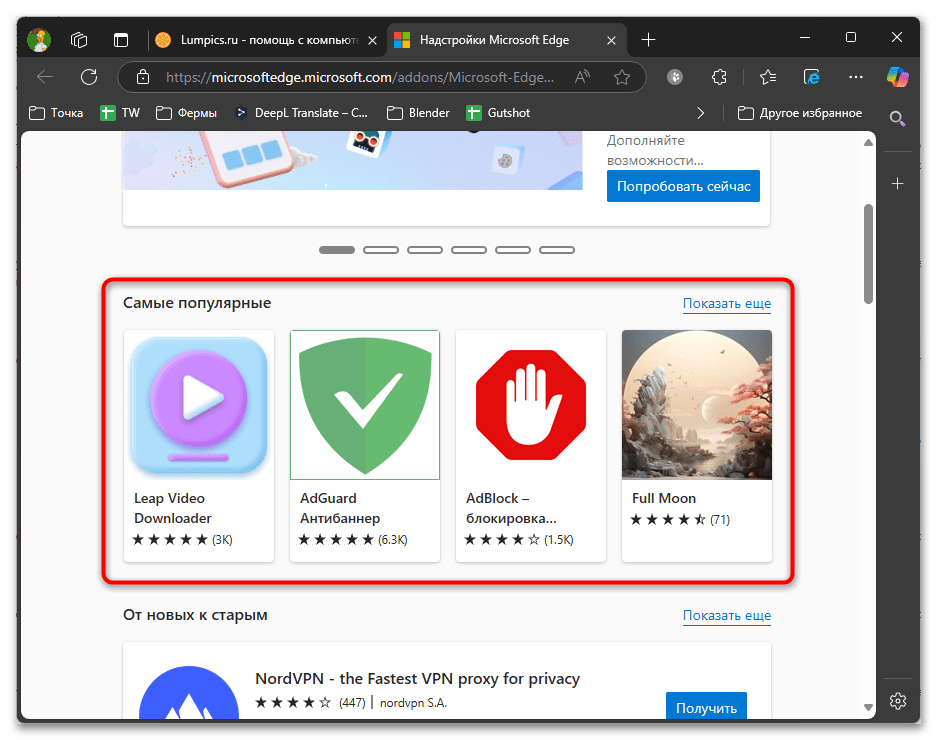Click the sidebar search icon

tap(898, 118)
